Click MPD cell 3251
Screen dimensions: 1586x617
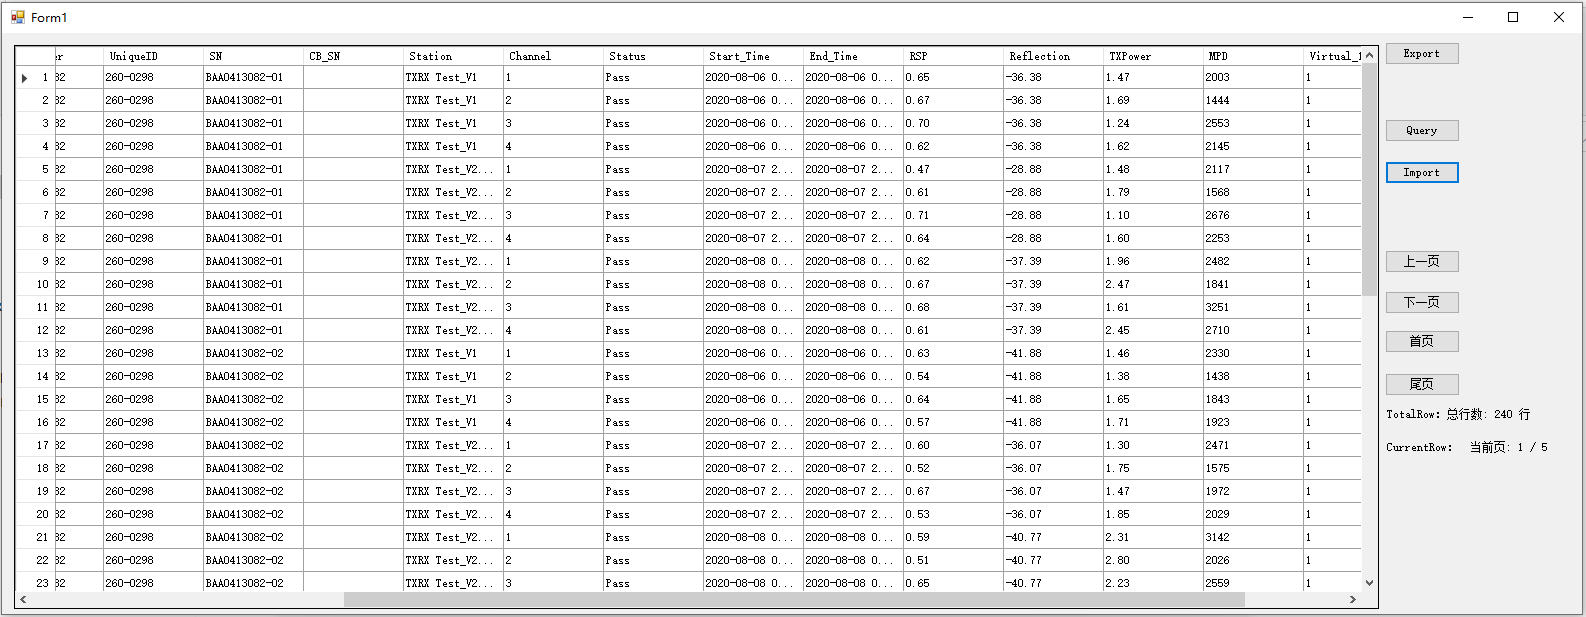[x=1254, y=307]
